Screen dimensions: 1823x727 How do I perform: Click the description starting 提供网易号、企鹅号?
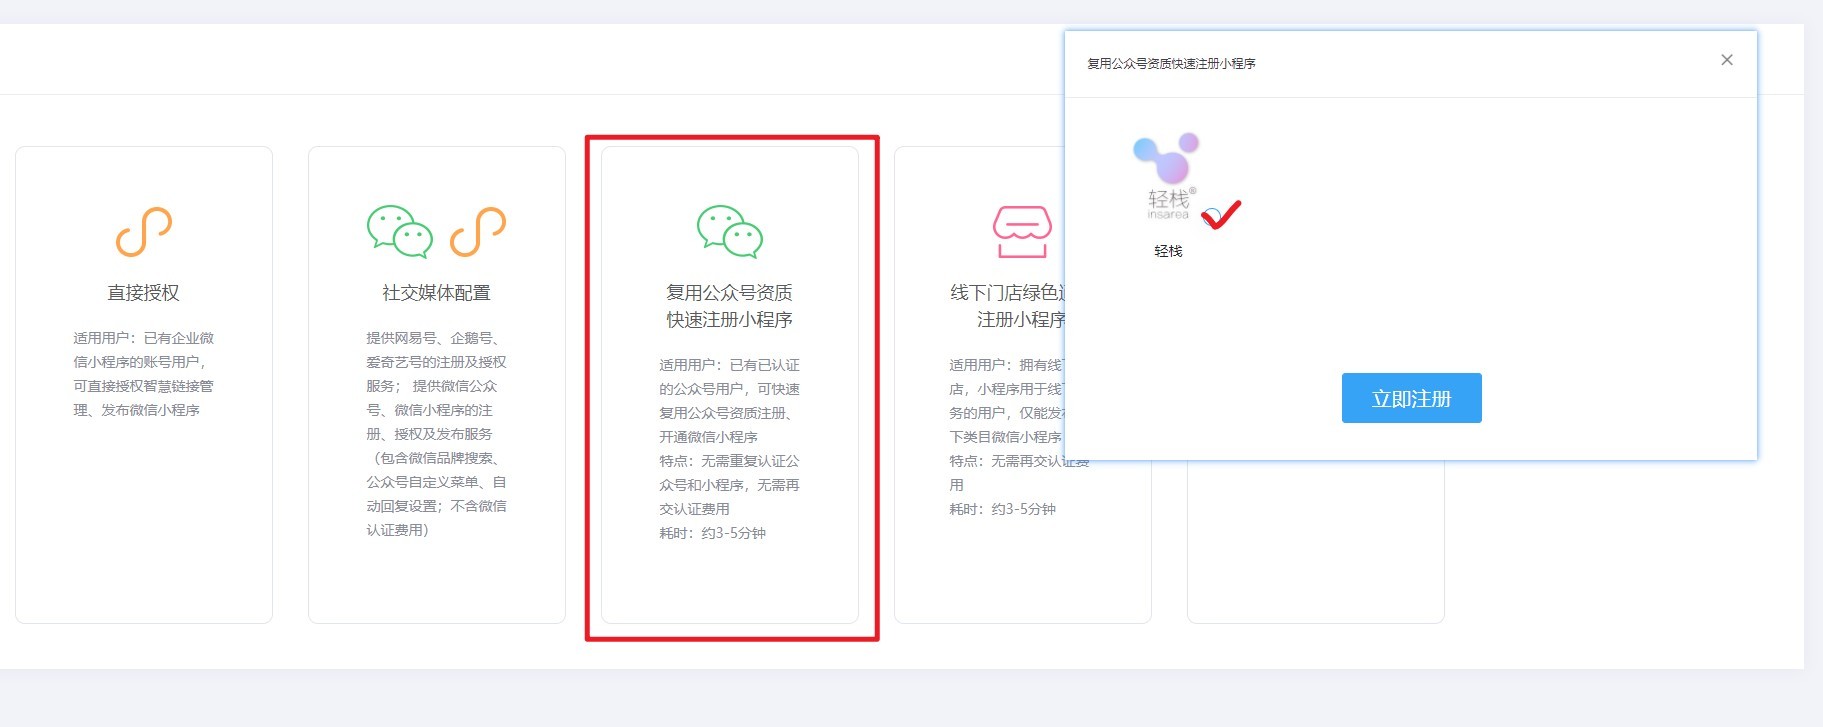[437, 434]
